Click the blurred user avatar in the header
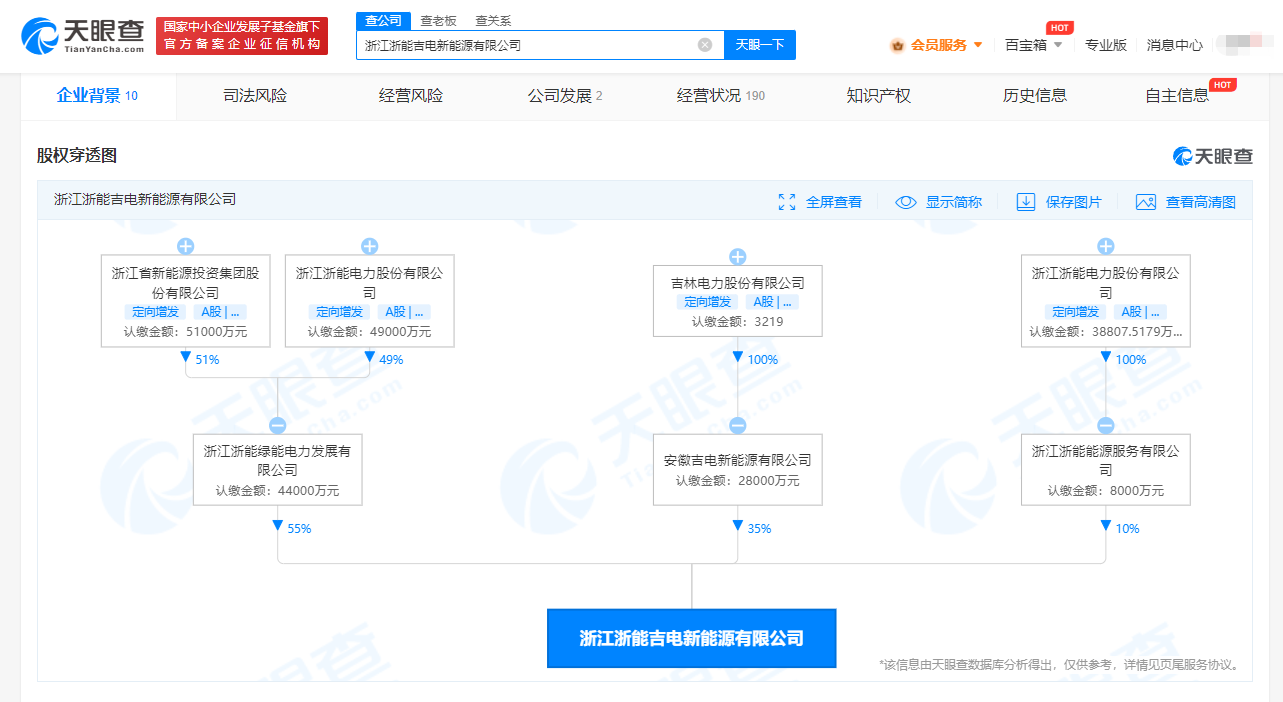The image size is (1283, 702). click(1246, 45)
